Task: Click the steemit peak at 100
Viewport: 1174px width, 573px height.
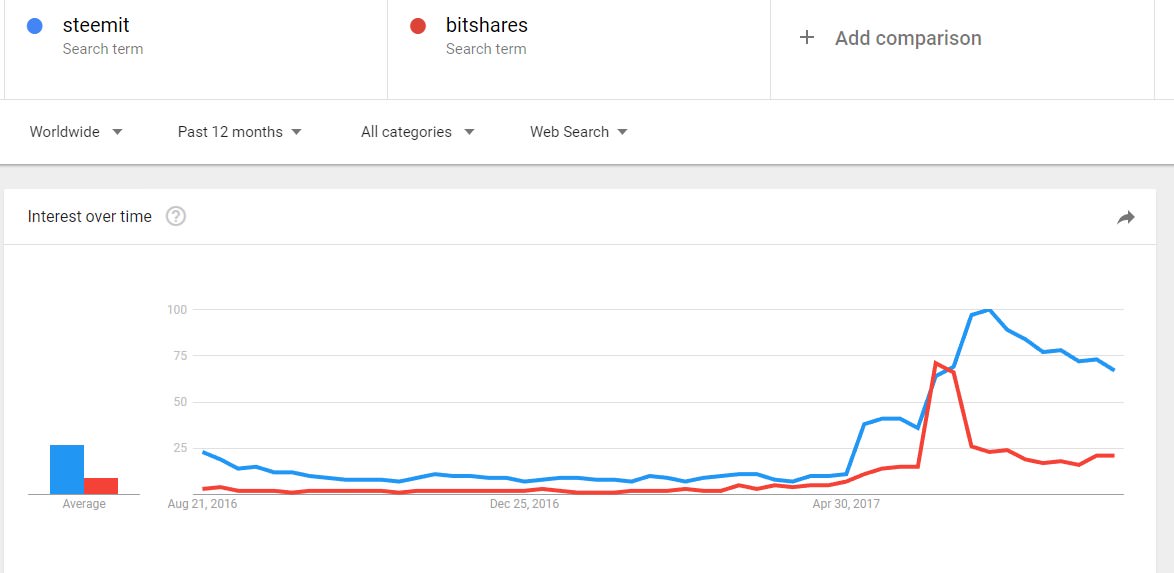Action: point(988,309)
